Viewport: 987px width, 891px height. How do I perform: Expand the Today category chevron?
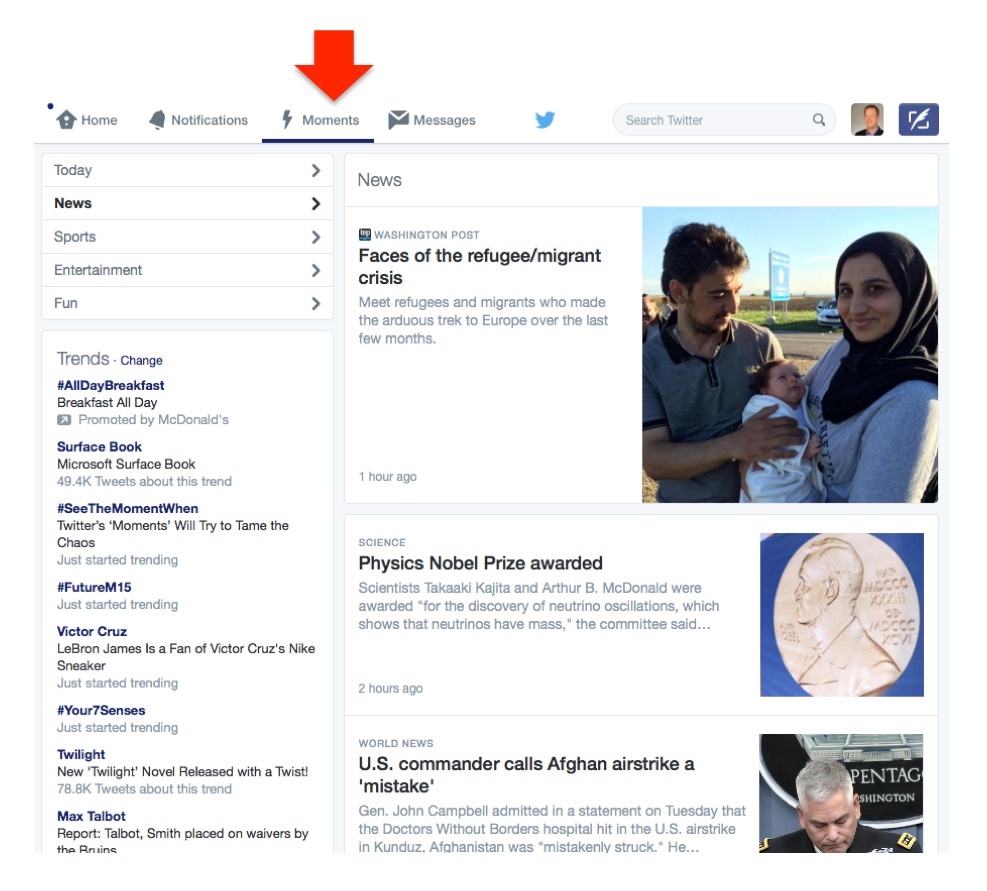pos(315,171)
